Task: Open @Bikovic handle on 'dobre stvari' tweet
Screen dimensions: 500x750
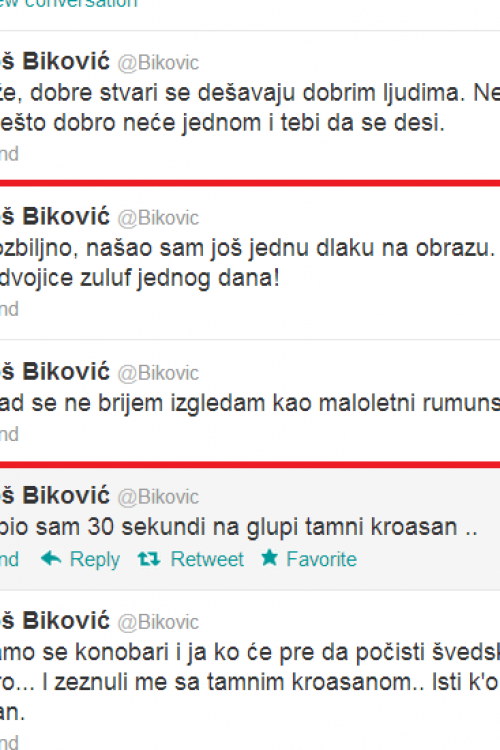Action: [x=158, y=63]
